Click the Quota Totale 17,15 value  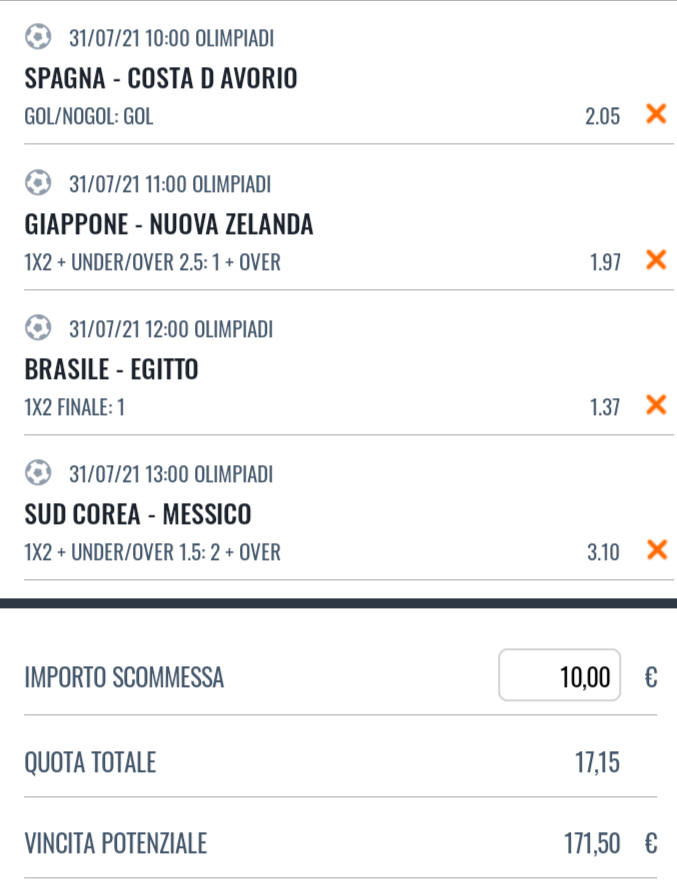click(x=597, y=764)
